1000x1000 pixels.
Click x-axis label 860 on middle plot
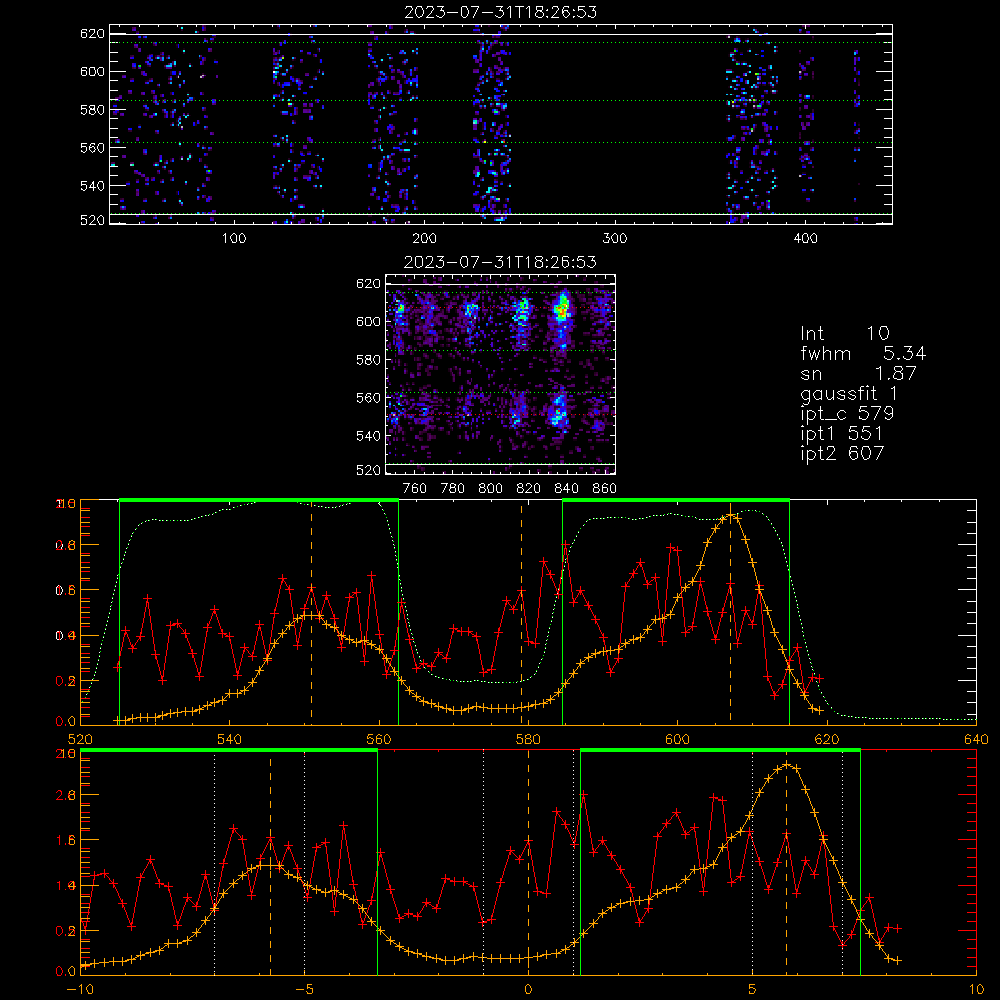605,489
